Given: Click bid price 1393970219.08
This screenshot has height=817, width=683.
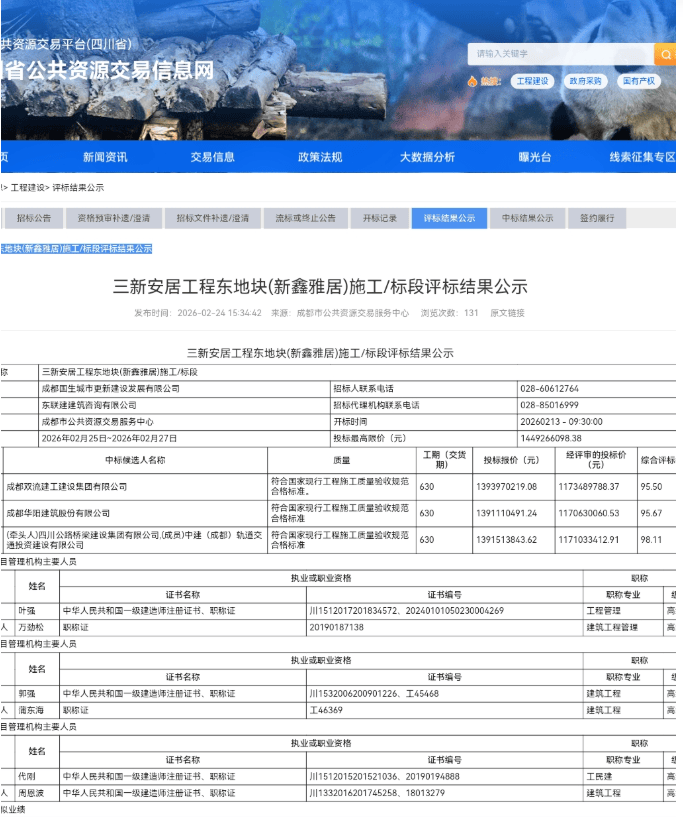Looking at the screenshot, I should coord(506,487).
